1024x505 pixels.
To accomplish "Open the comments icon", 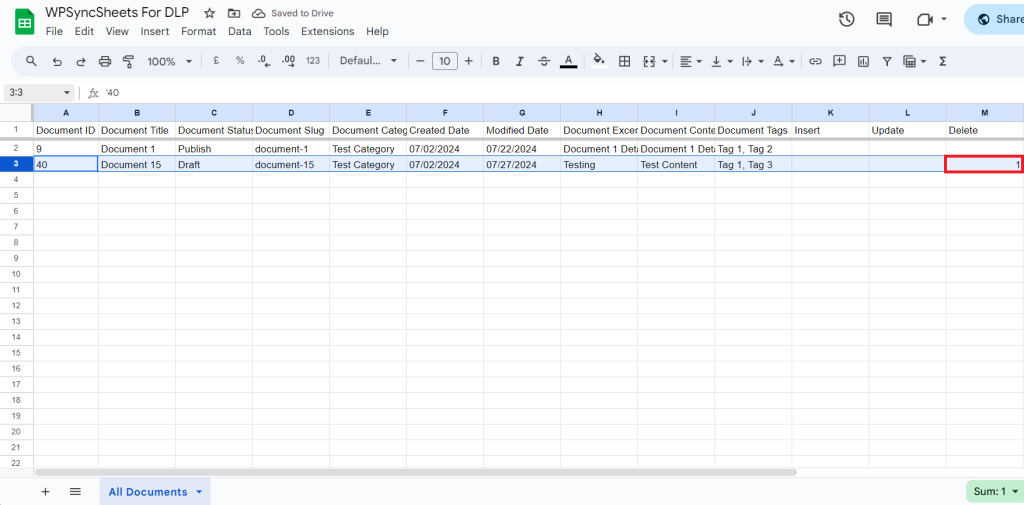I will 884,20.
